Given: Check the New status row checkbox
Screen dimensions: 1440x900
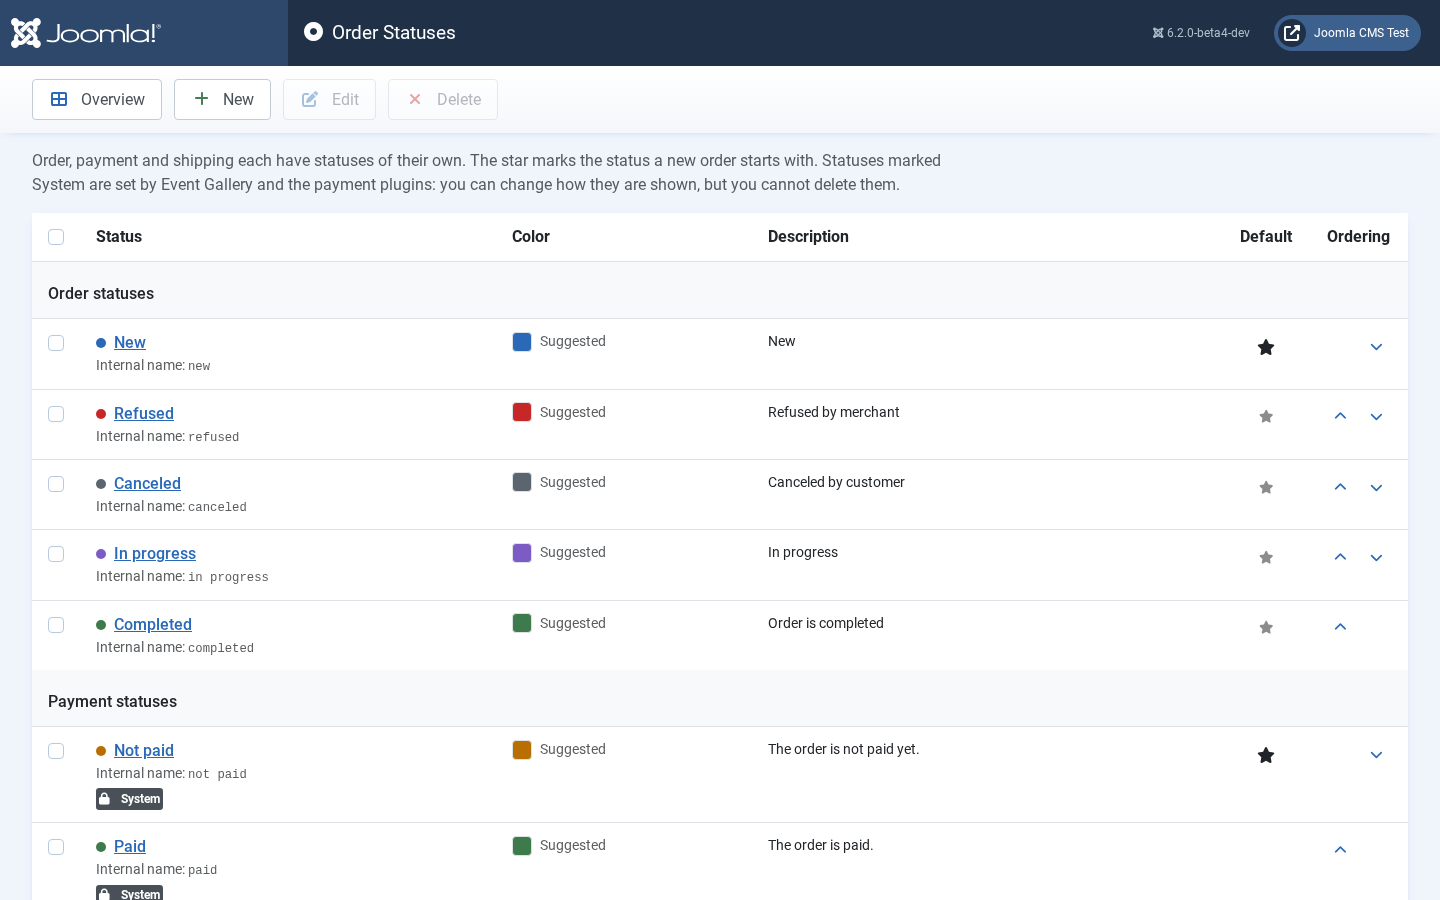Looking at the screenshot, I should (56, 343).
